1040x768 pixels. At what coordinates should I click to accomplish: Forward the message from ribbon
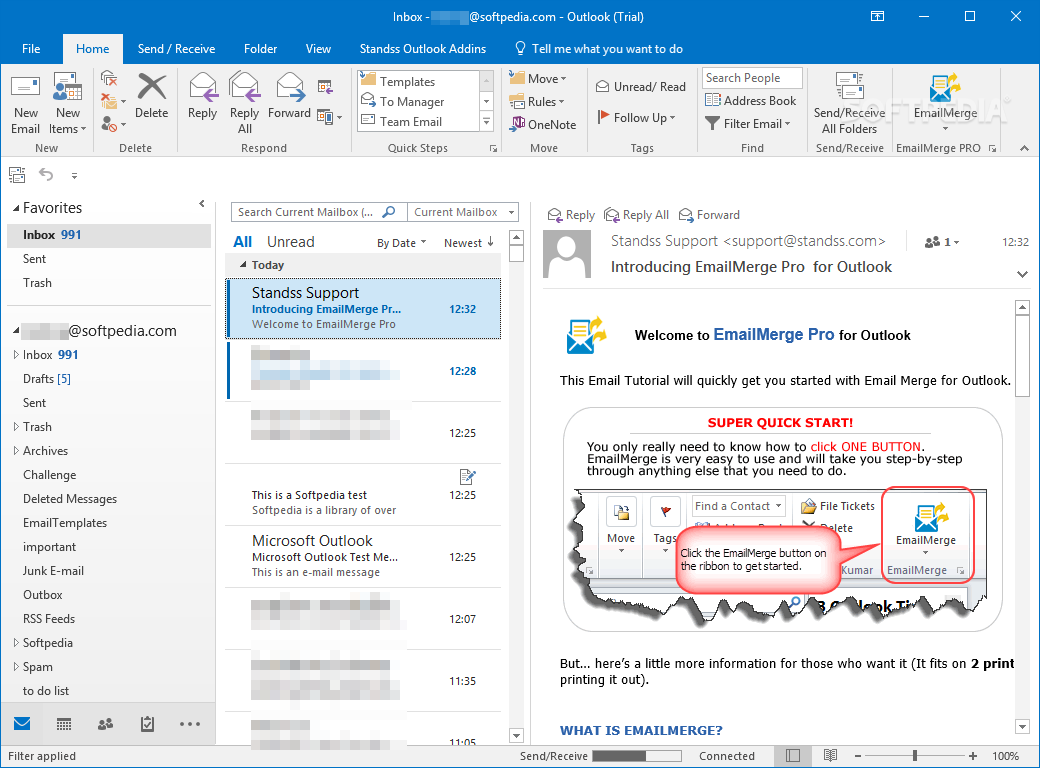point(289,97)
